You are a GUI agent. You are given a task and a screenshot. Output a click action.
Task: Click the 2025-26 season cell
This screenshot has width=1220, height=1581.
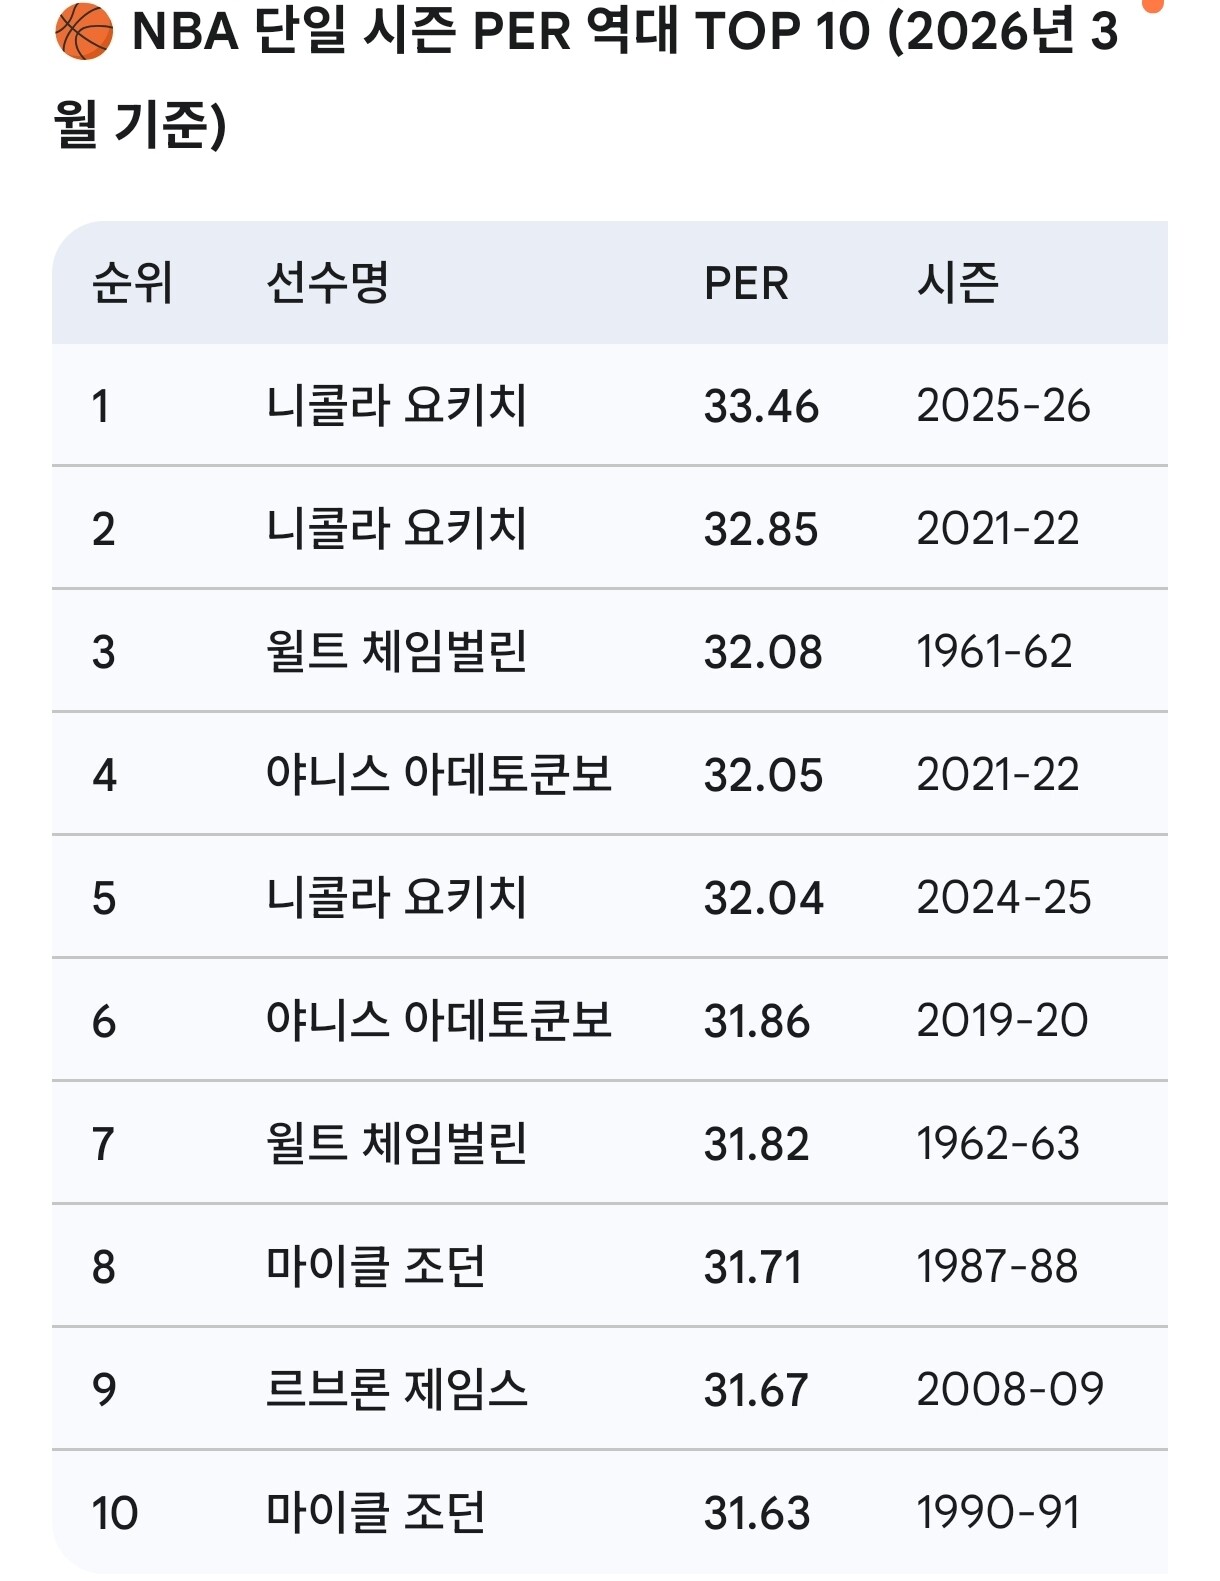pyautogui.click(x=1003, y=406)
